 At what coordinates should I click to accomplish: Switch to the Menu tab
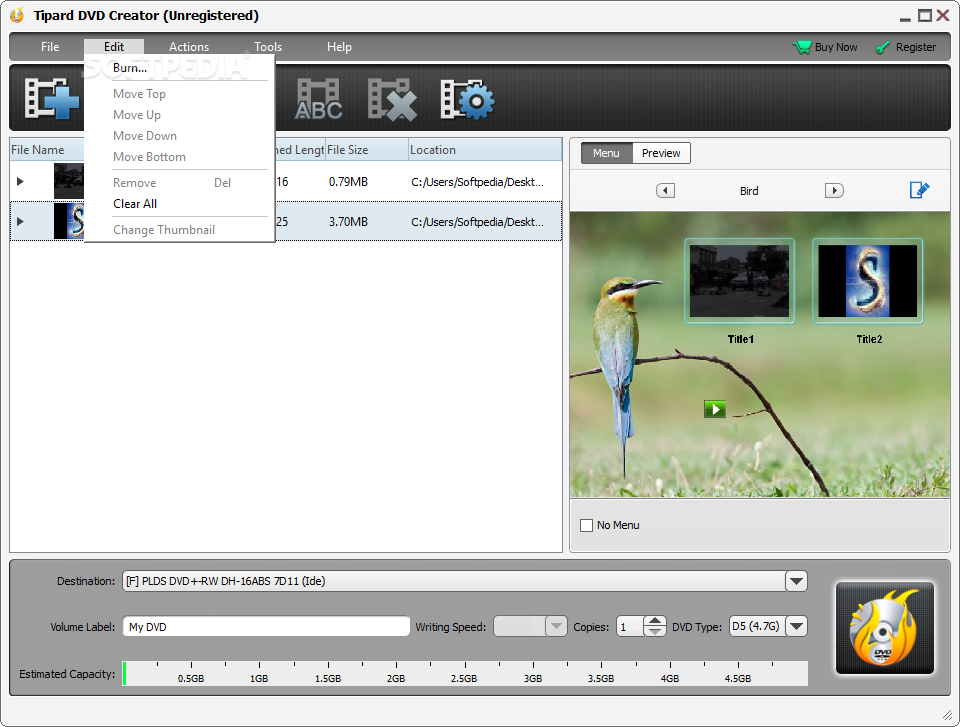coord(606,153)
